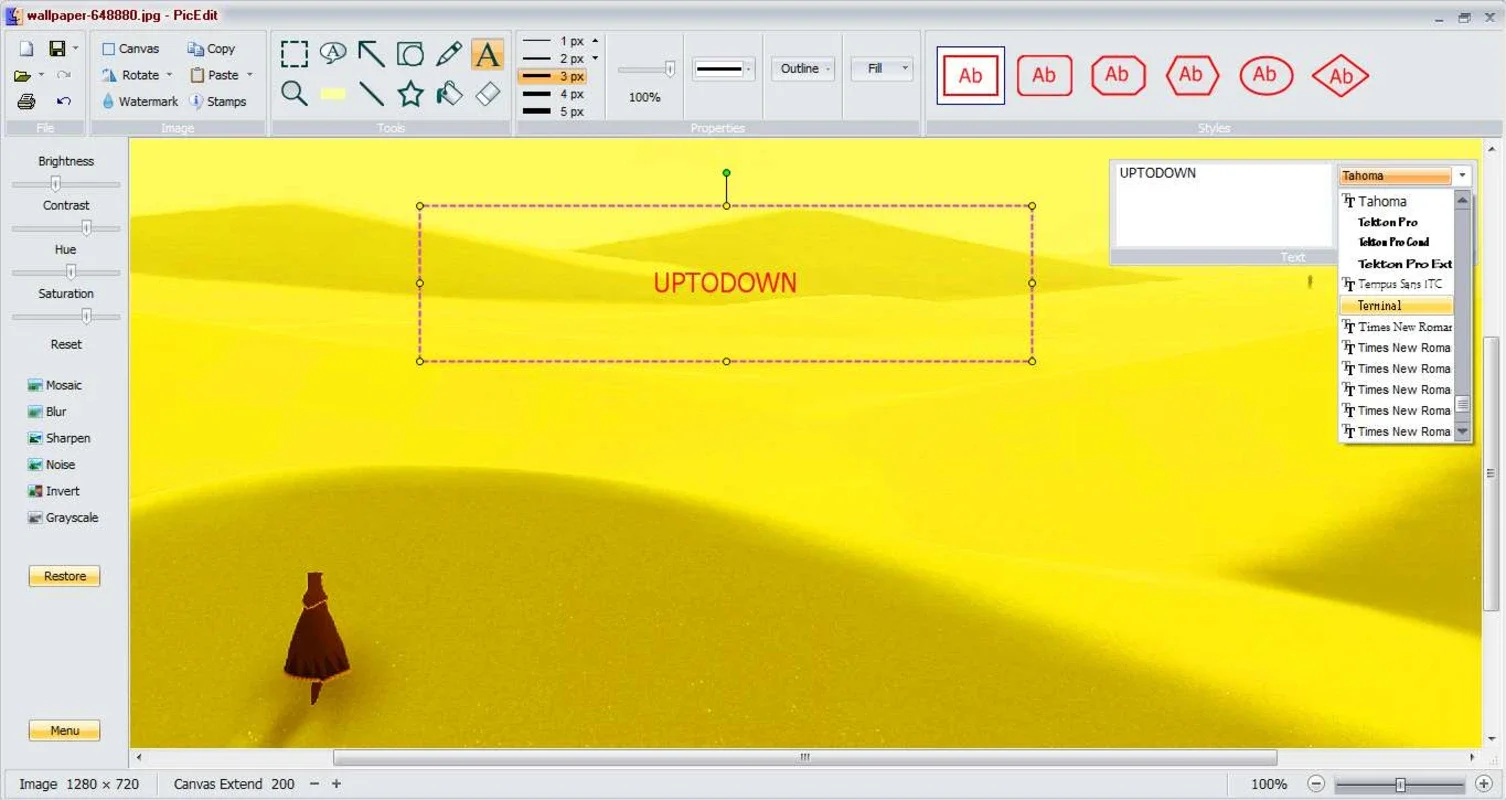Apply the square-corner rectangle Ab style

pos(970,75)
